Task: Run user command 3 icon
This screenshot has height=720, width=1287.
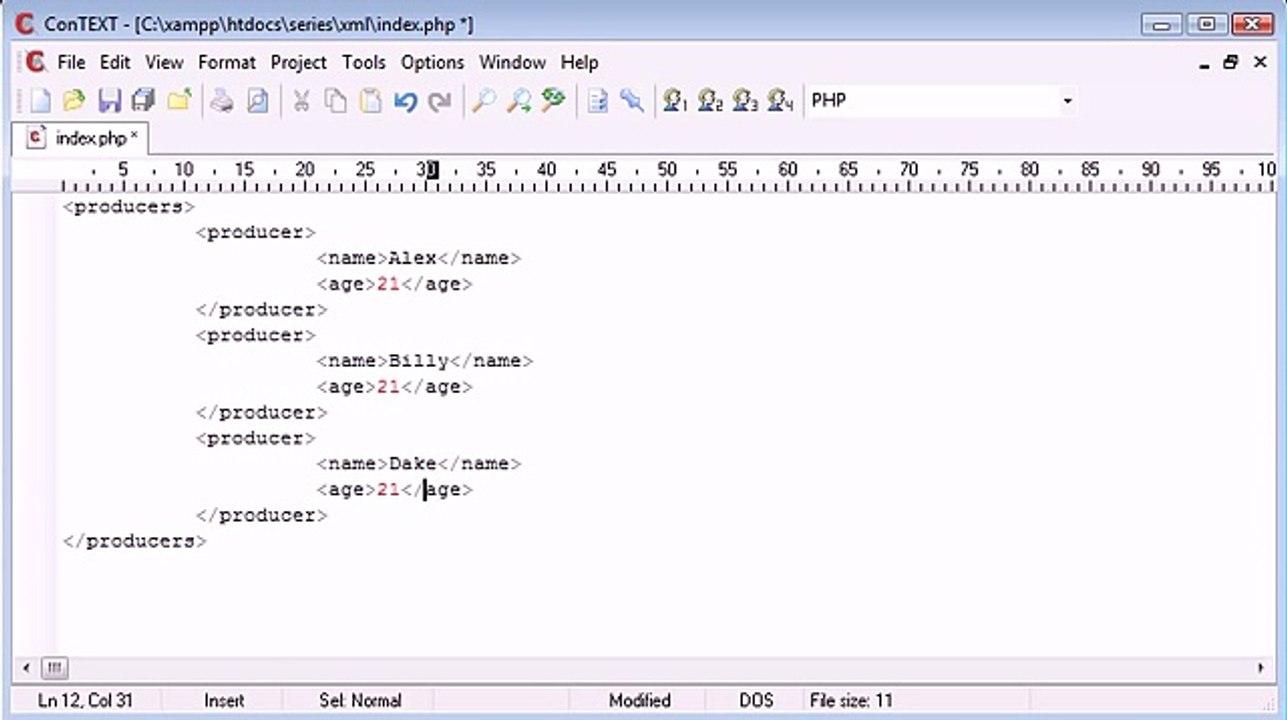Action: (x=746, y=101)
